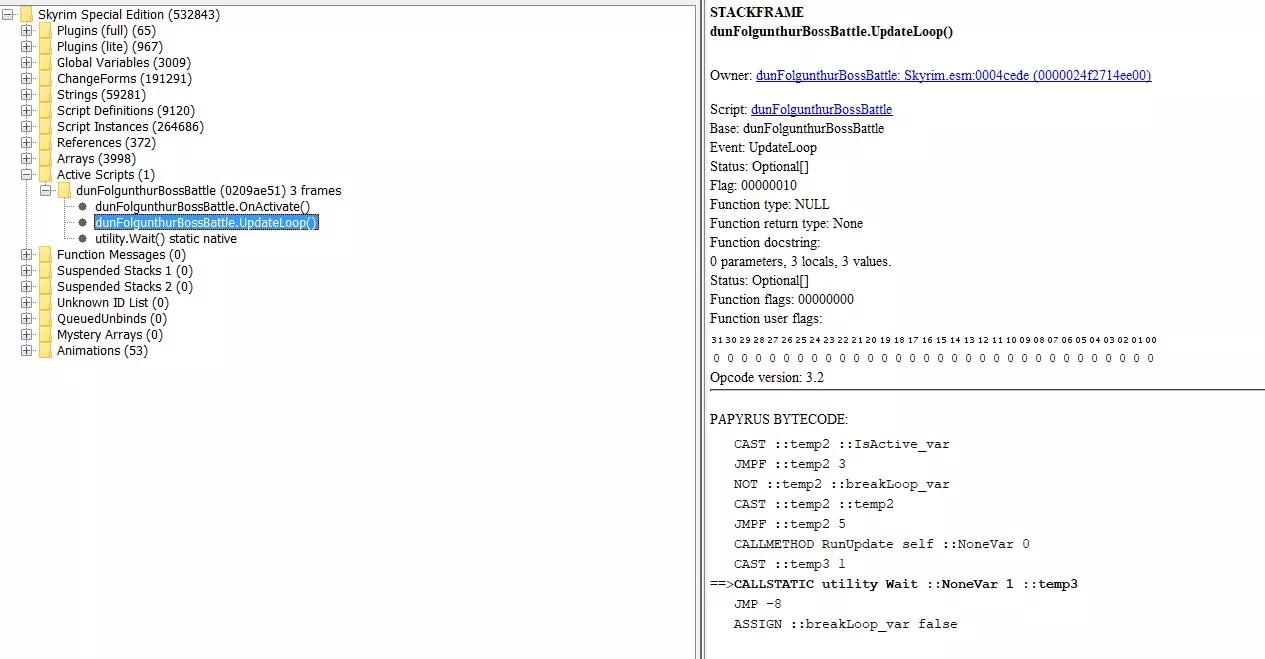Click the ChangeForms folder icon
The height and width of the screenshot is (659, 1265).
[45, 79]
